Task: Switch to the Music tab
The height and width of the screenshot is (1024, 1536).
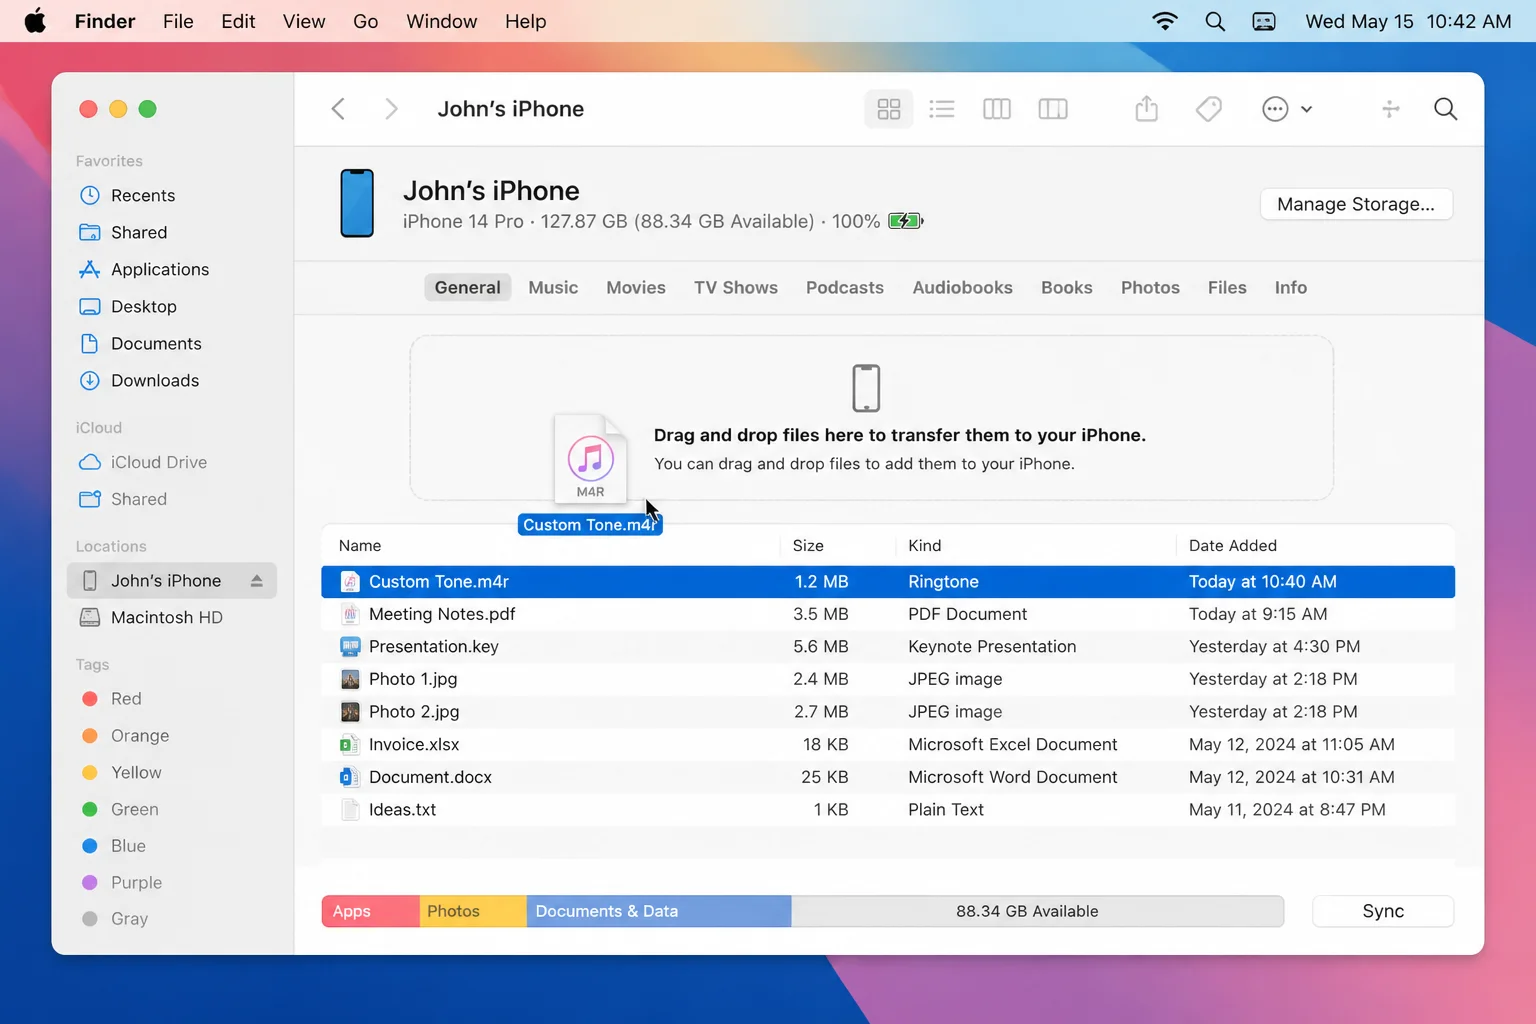Action: pyautogui.click(x=553, y=288)
